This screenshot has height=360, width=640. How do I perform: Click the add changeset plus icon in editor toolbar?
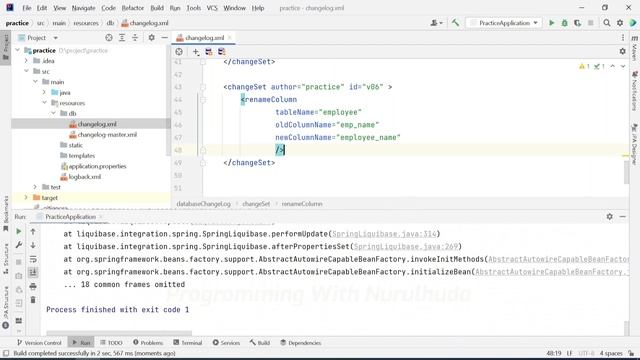(x=196, y=51)
